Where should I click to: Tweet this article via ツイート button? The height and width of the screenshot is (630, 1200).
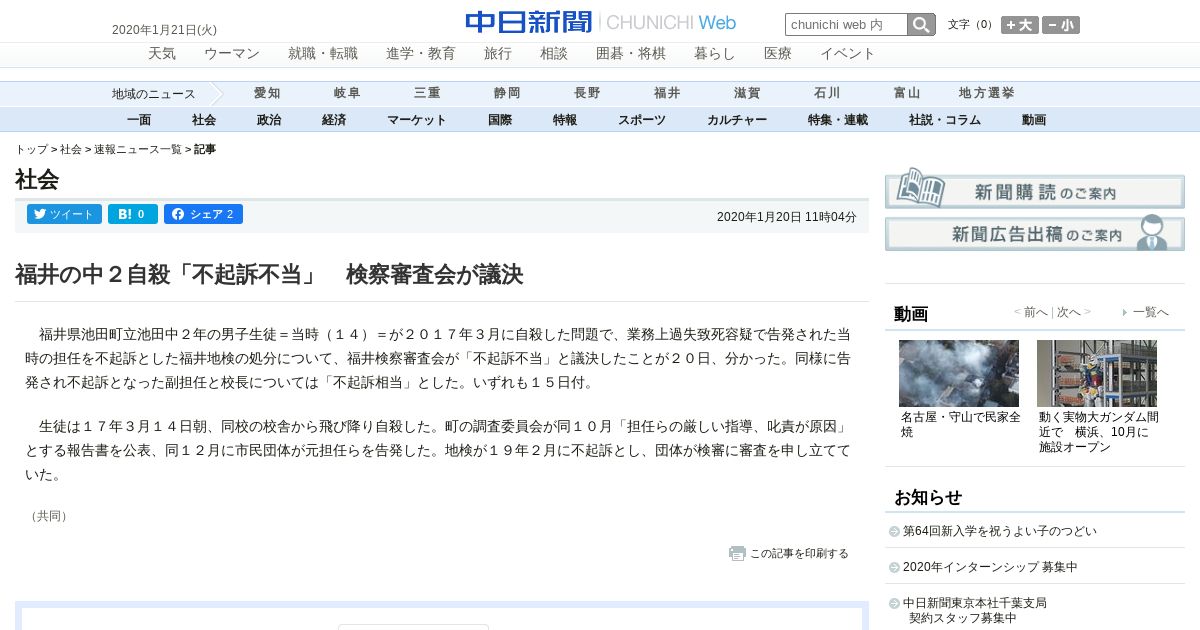click(64, 214)
